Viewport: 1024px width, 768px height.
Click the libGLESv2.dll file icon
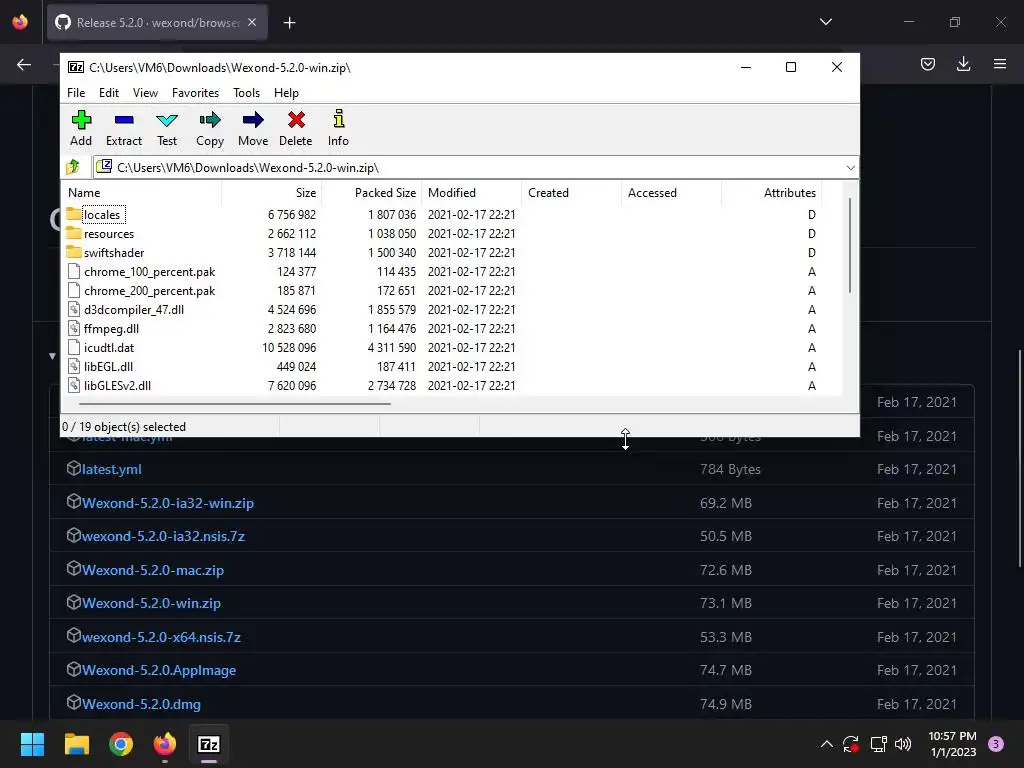74,385
